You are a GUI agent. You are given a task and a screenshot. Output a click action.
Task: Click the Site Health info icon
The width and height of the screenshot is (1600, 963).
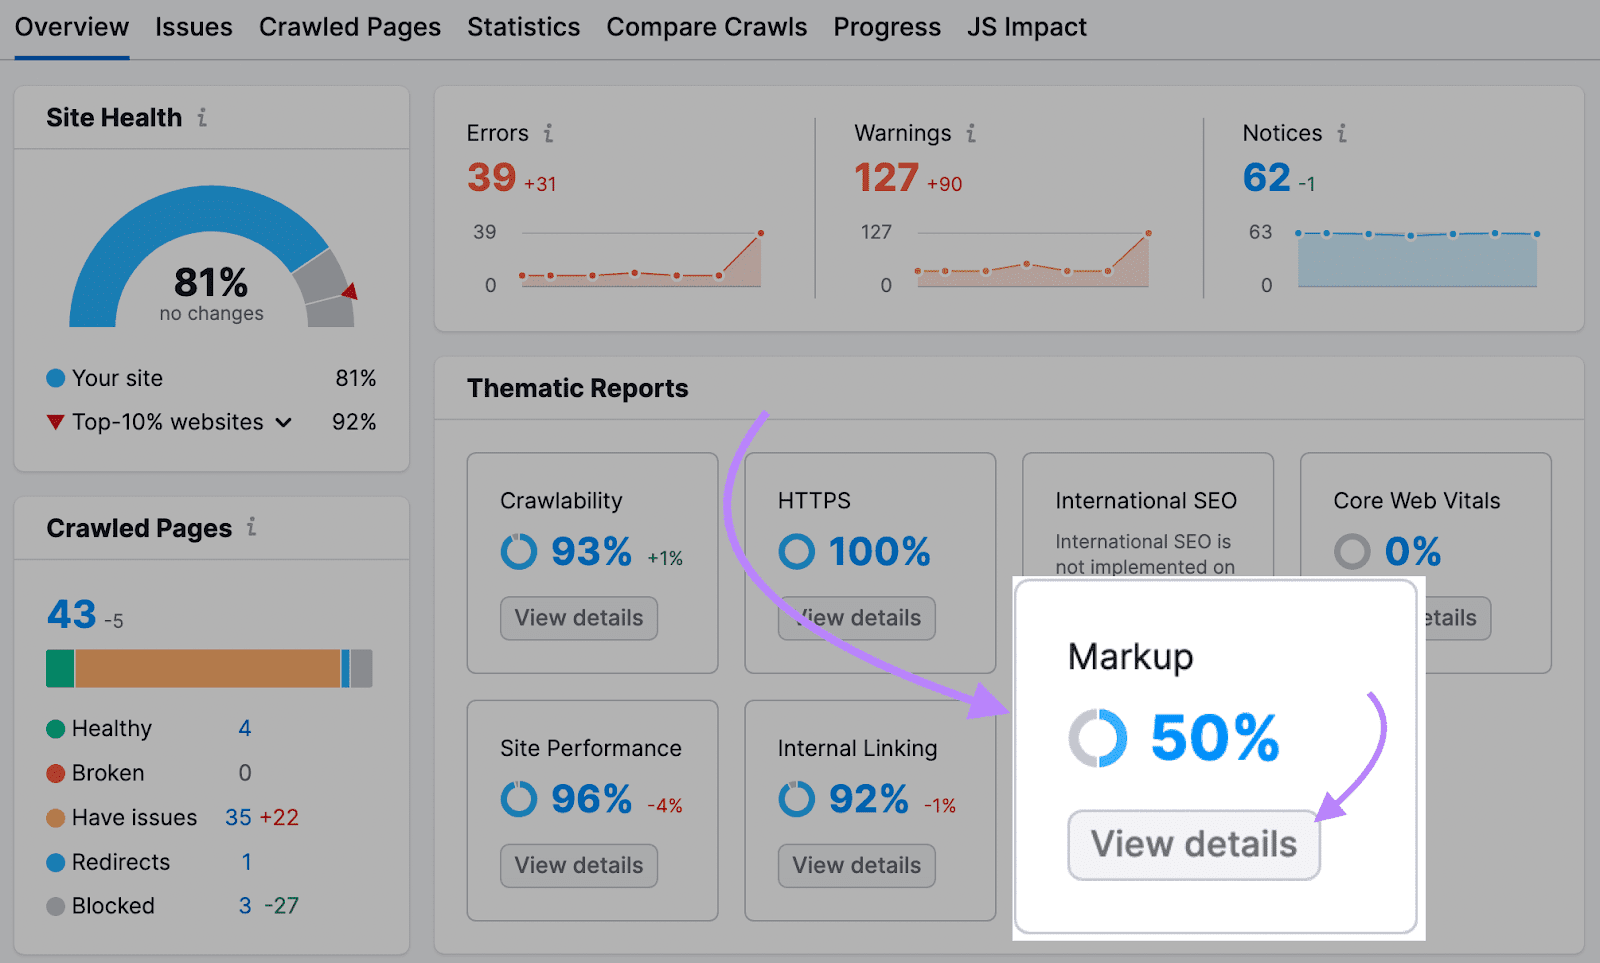coord(203,117)
